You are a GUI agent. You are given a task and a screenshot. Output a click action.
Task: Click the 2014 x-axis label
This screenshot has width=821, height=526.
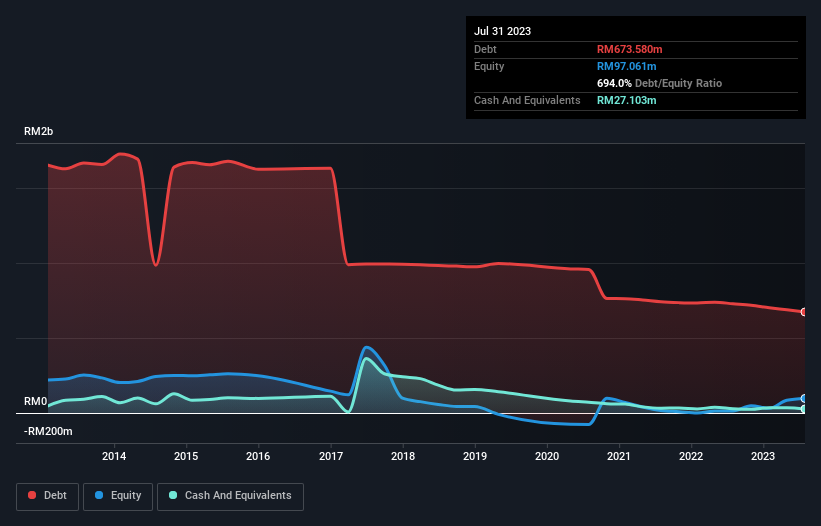point(114,456)
